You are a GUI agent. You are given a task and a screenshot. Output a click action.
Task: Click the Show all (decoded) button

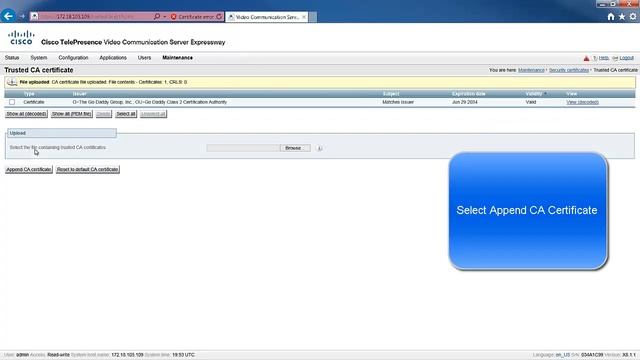tap(26, 114)
